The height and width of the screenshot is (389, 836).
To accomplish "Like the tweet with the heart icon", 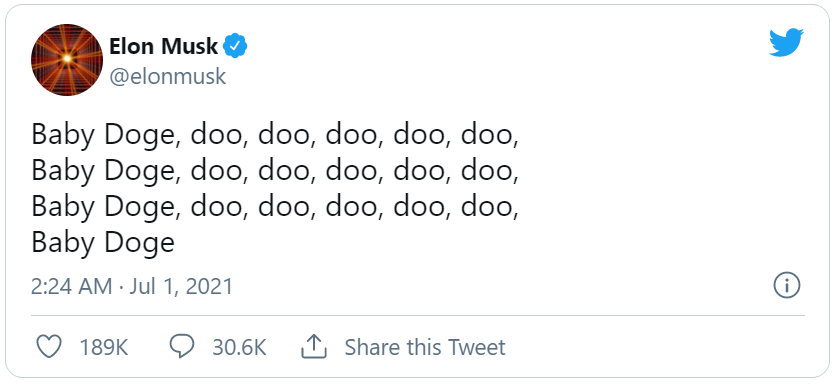I will click(x=49, y=347).
